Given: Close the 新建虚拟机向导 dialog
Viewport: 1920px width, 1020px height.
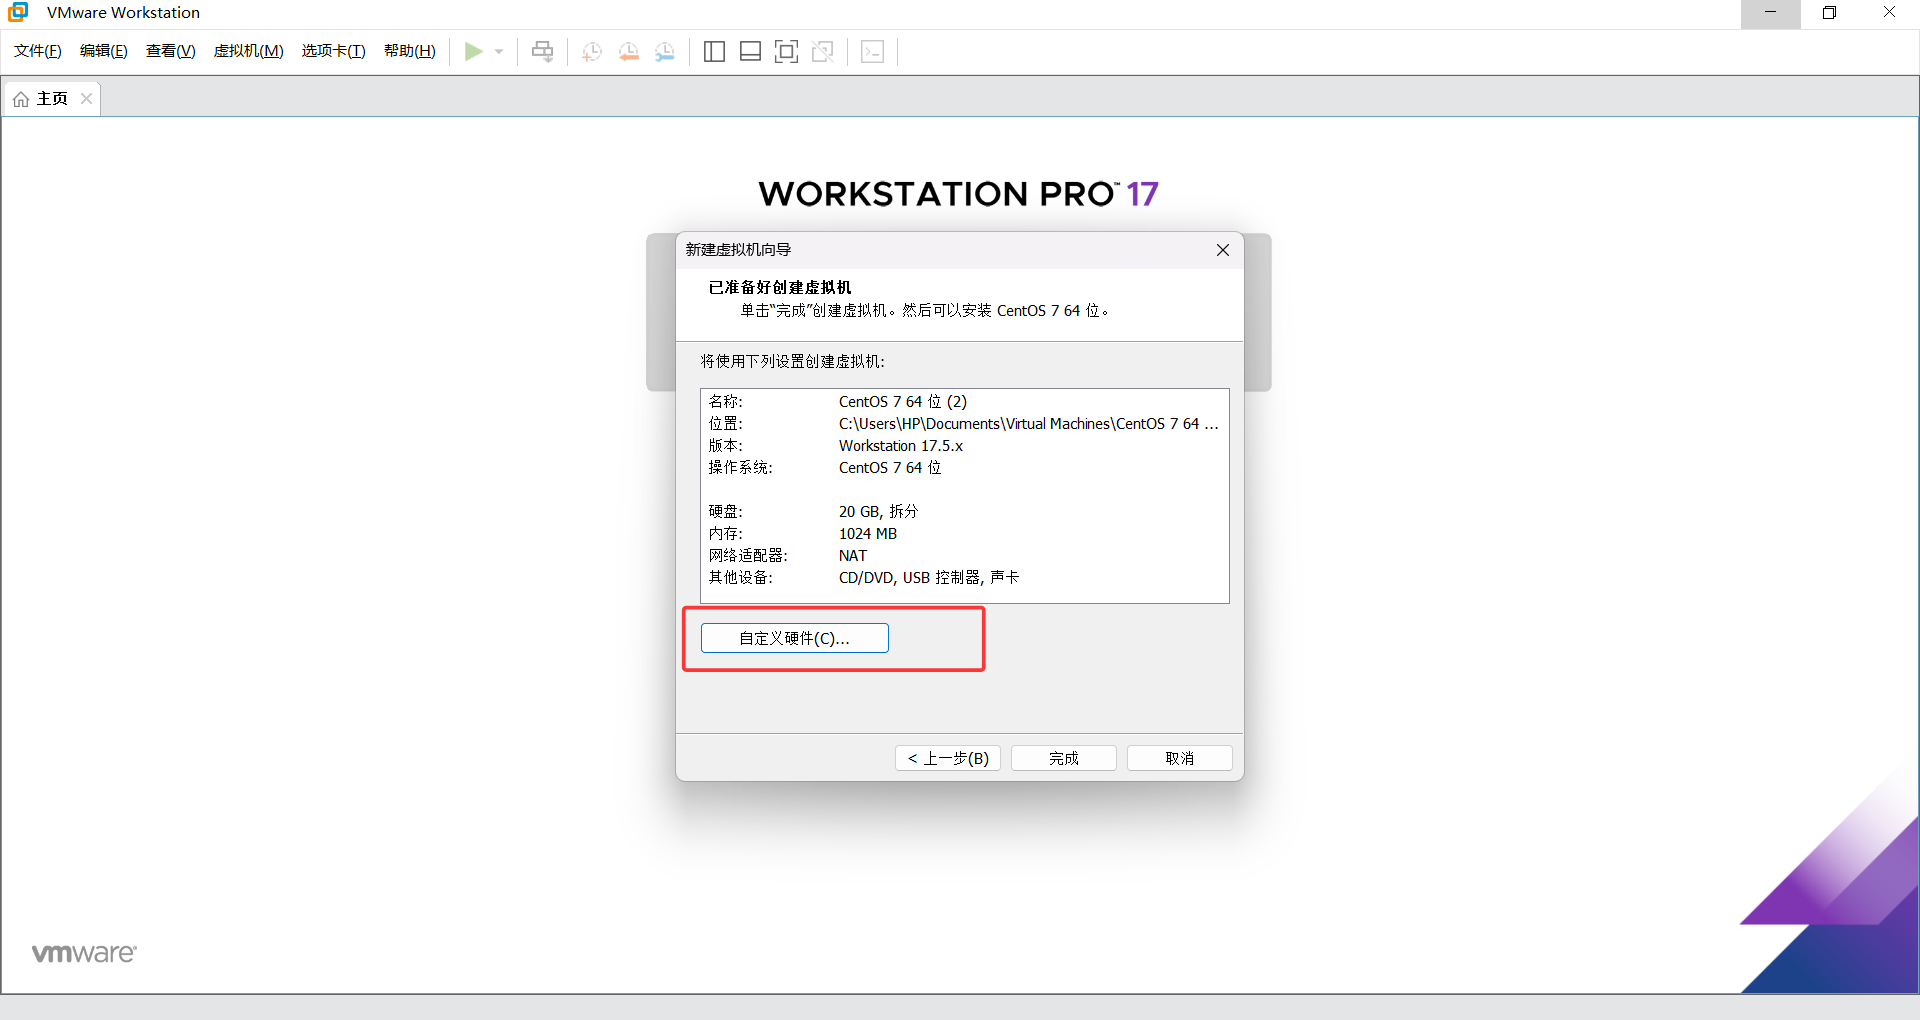Looking at the screenshot, I should coord(1223,250).
